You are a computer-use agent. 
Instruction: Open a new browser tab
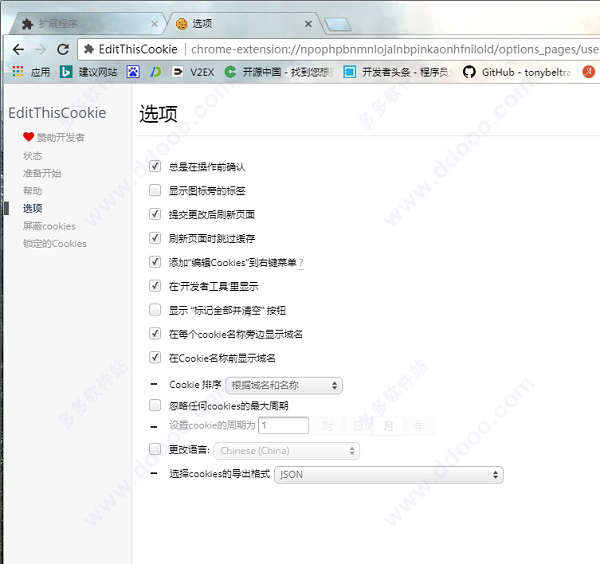(337, 24)
